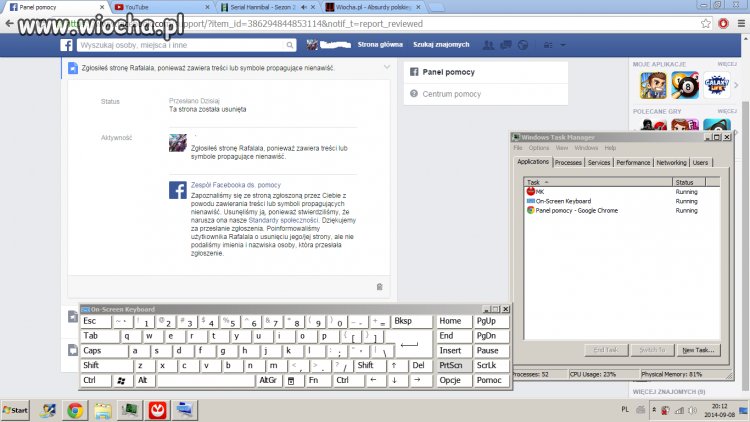Open messages icon in Facebook header
Screen dimensions: 750x422
[506, 45]
